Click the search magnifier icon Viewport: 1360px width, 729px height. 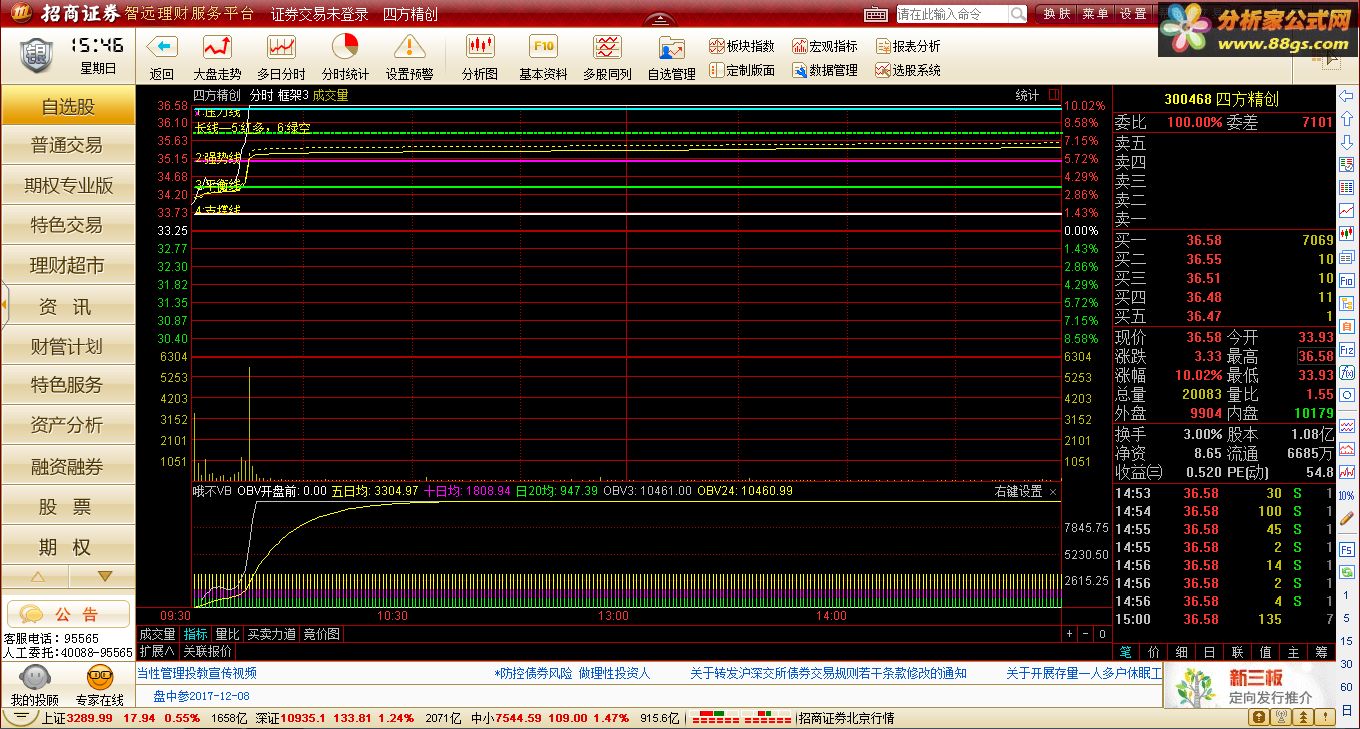[1017, 14]
